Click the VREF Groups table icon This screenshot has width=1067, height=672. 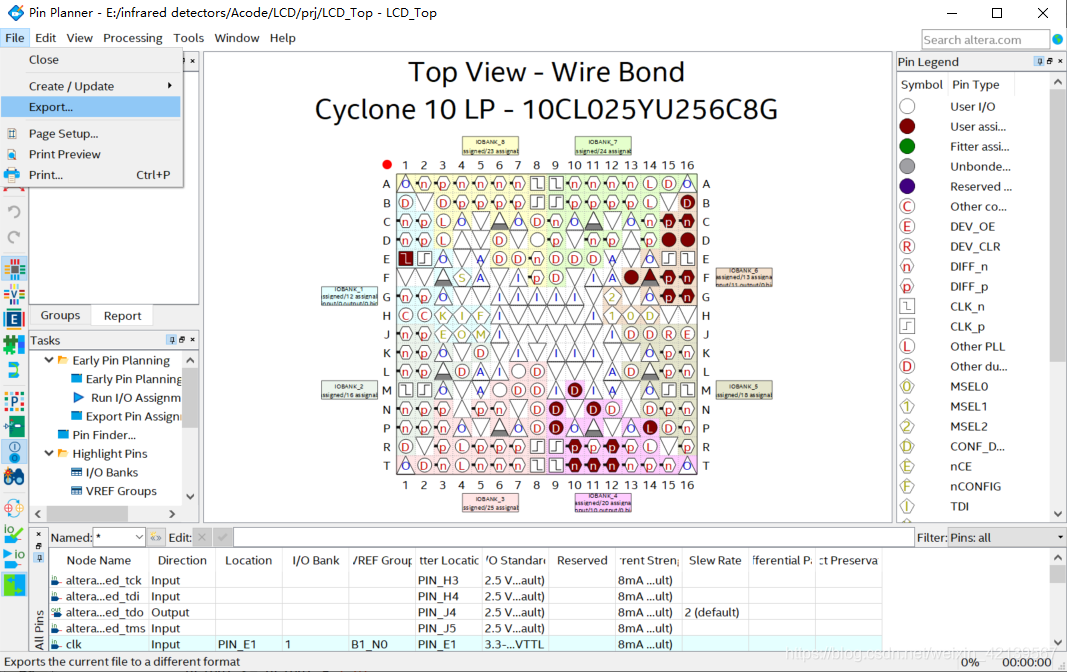[77, 490]
